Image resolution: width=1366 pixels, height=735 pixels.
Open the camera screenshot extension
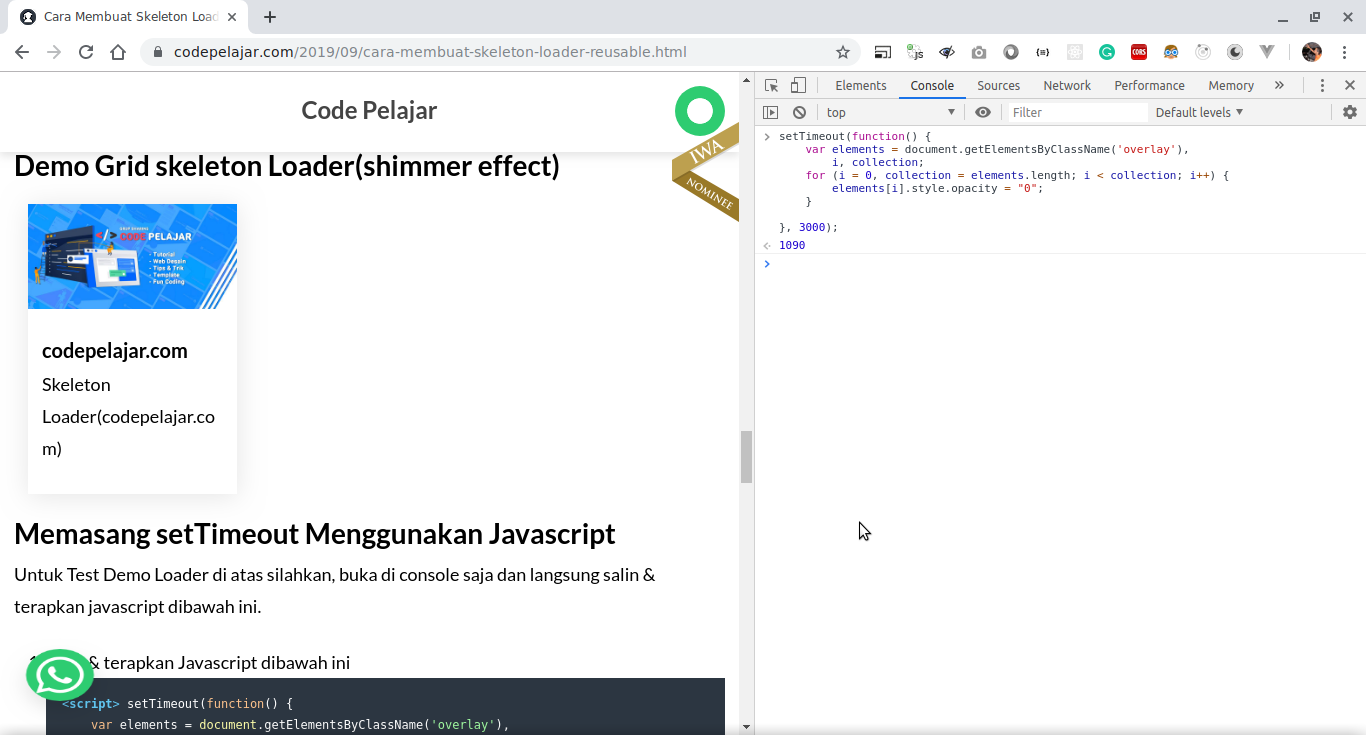pos(979,52)
